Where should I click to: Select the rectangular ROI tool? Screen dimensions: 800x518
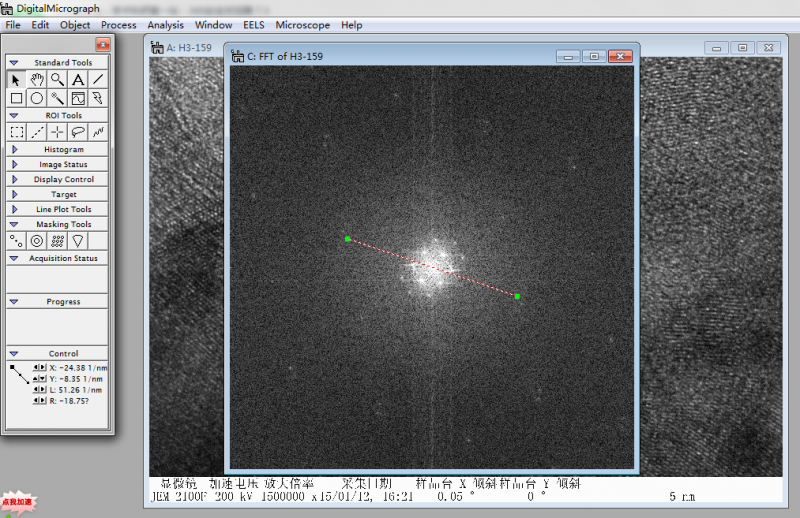coord(16,132)
